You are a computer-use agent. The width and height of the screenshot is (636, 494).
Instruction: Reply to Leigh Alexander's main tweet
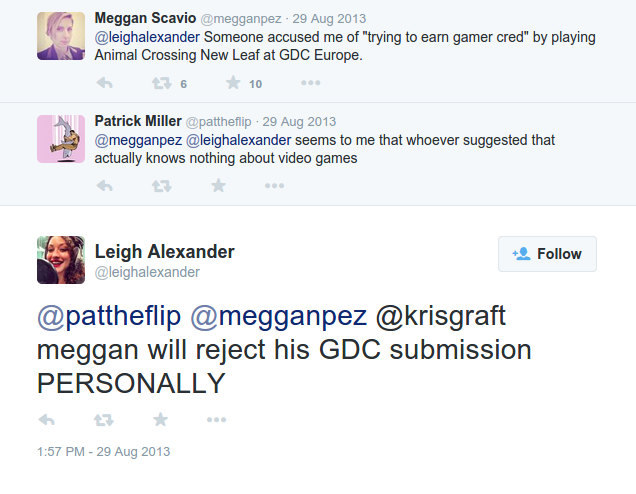(47, 420)
